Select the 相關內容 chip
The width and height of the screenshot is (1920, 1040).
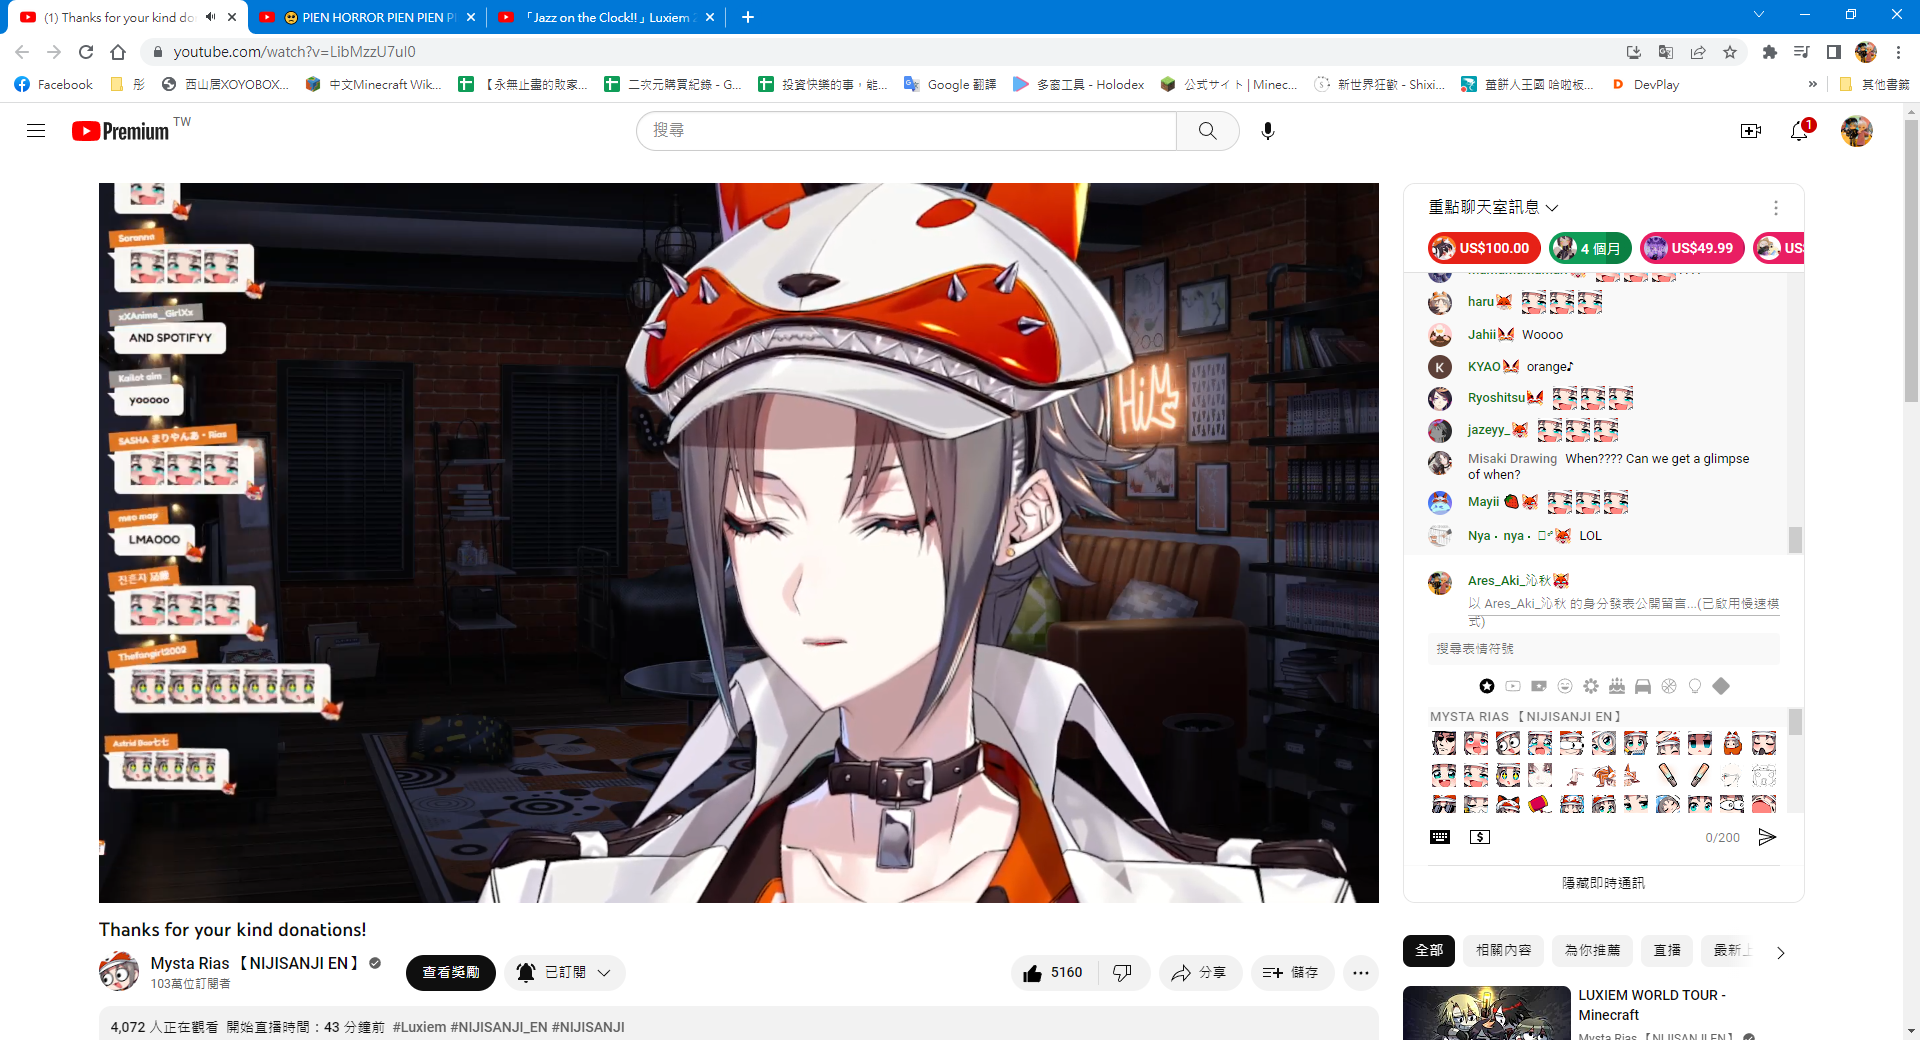[1504, 951]
